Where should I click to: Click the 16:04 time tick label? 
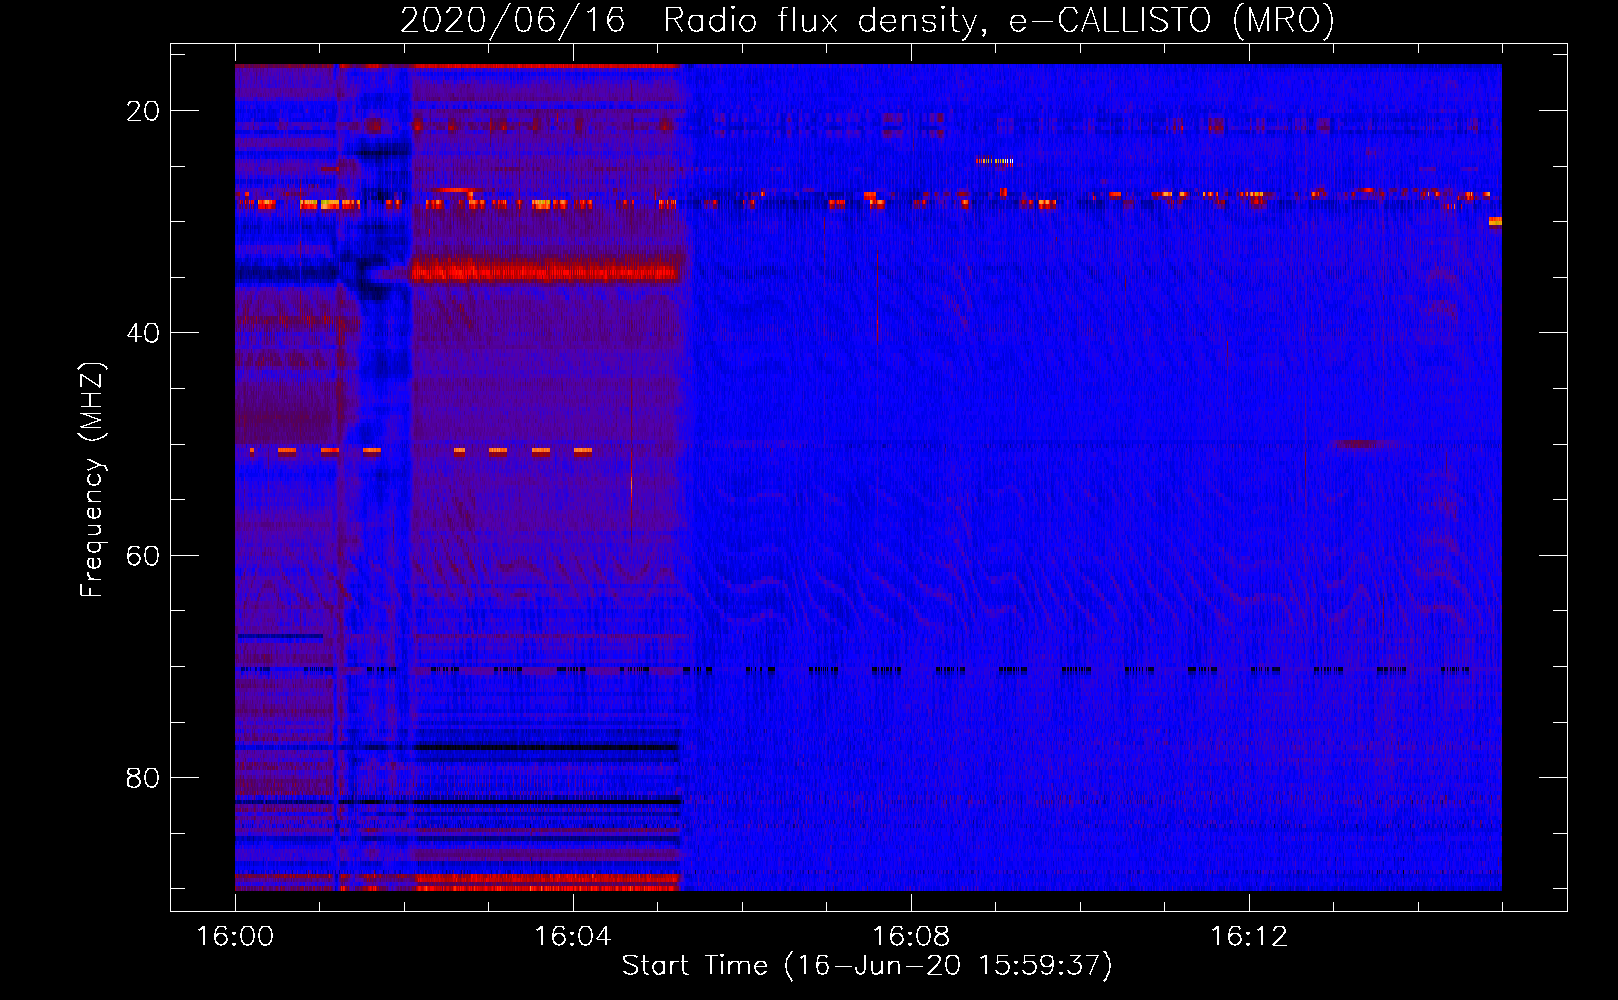pyautogui.click(x=572, y=937)
